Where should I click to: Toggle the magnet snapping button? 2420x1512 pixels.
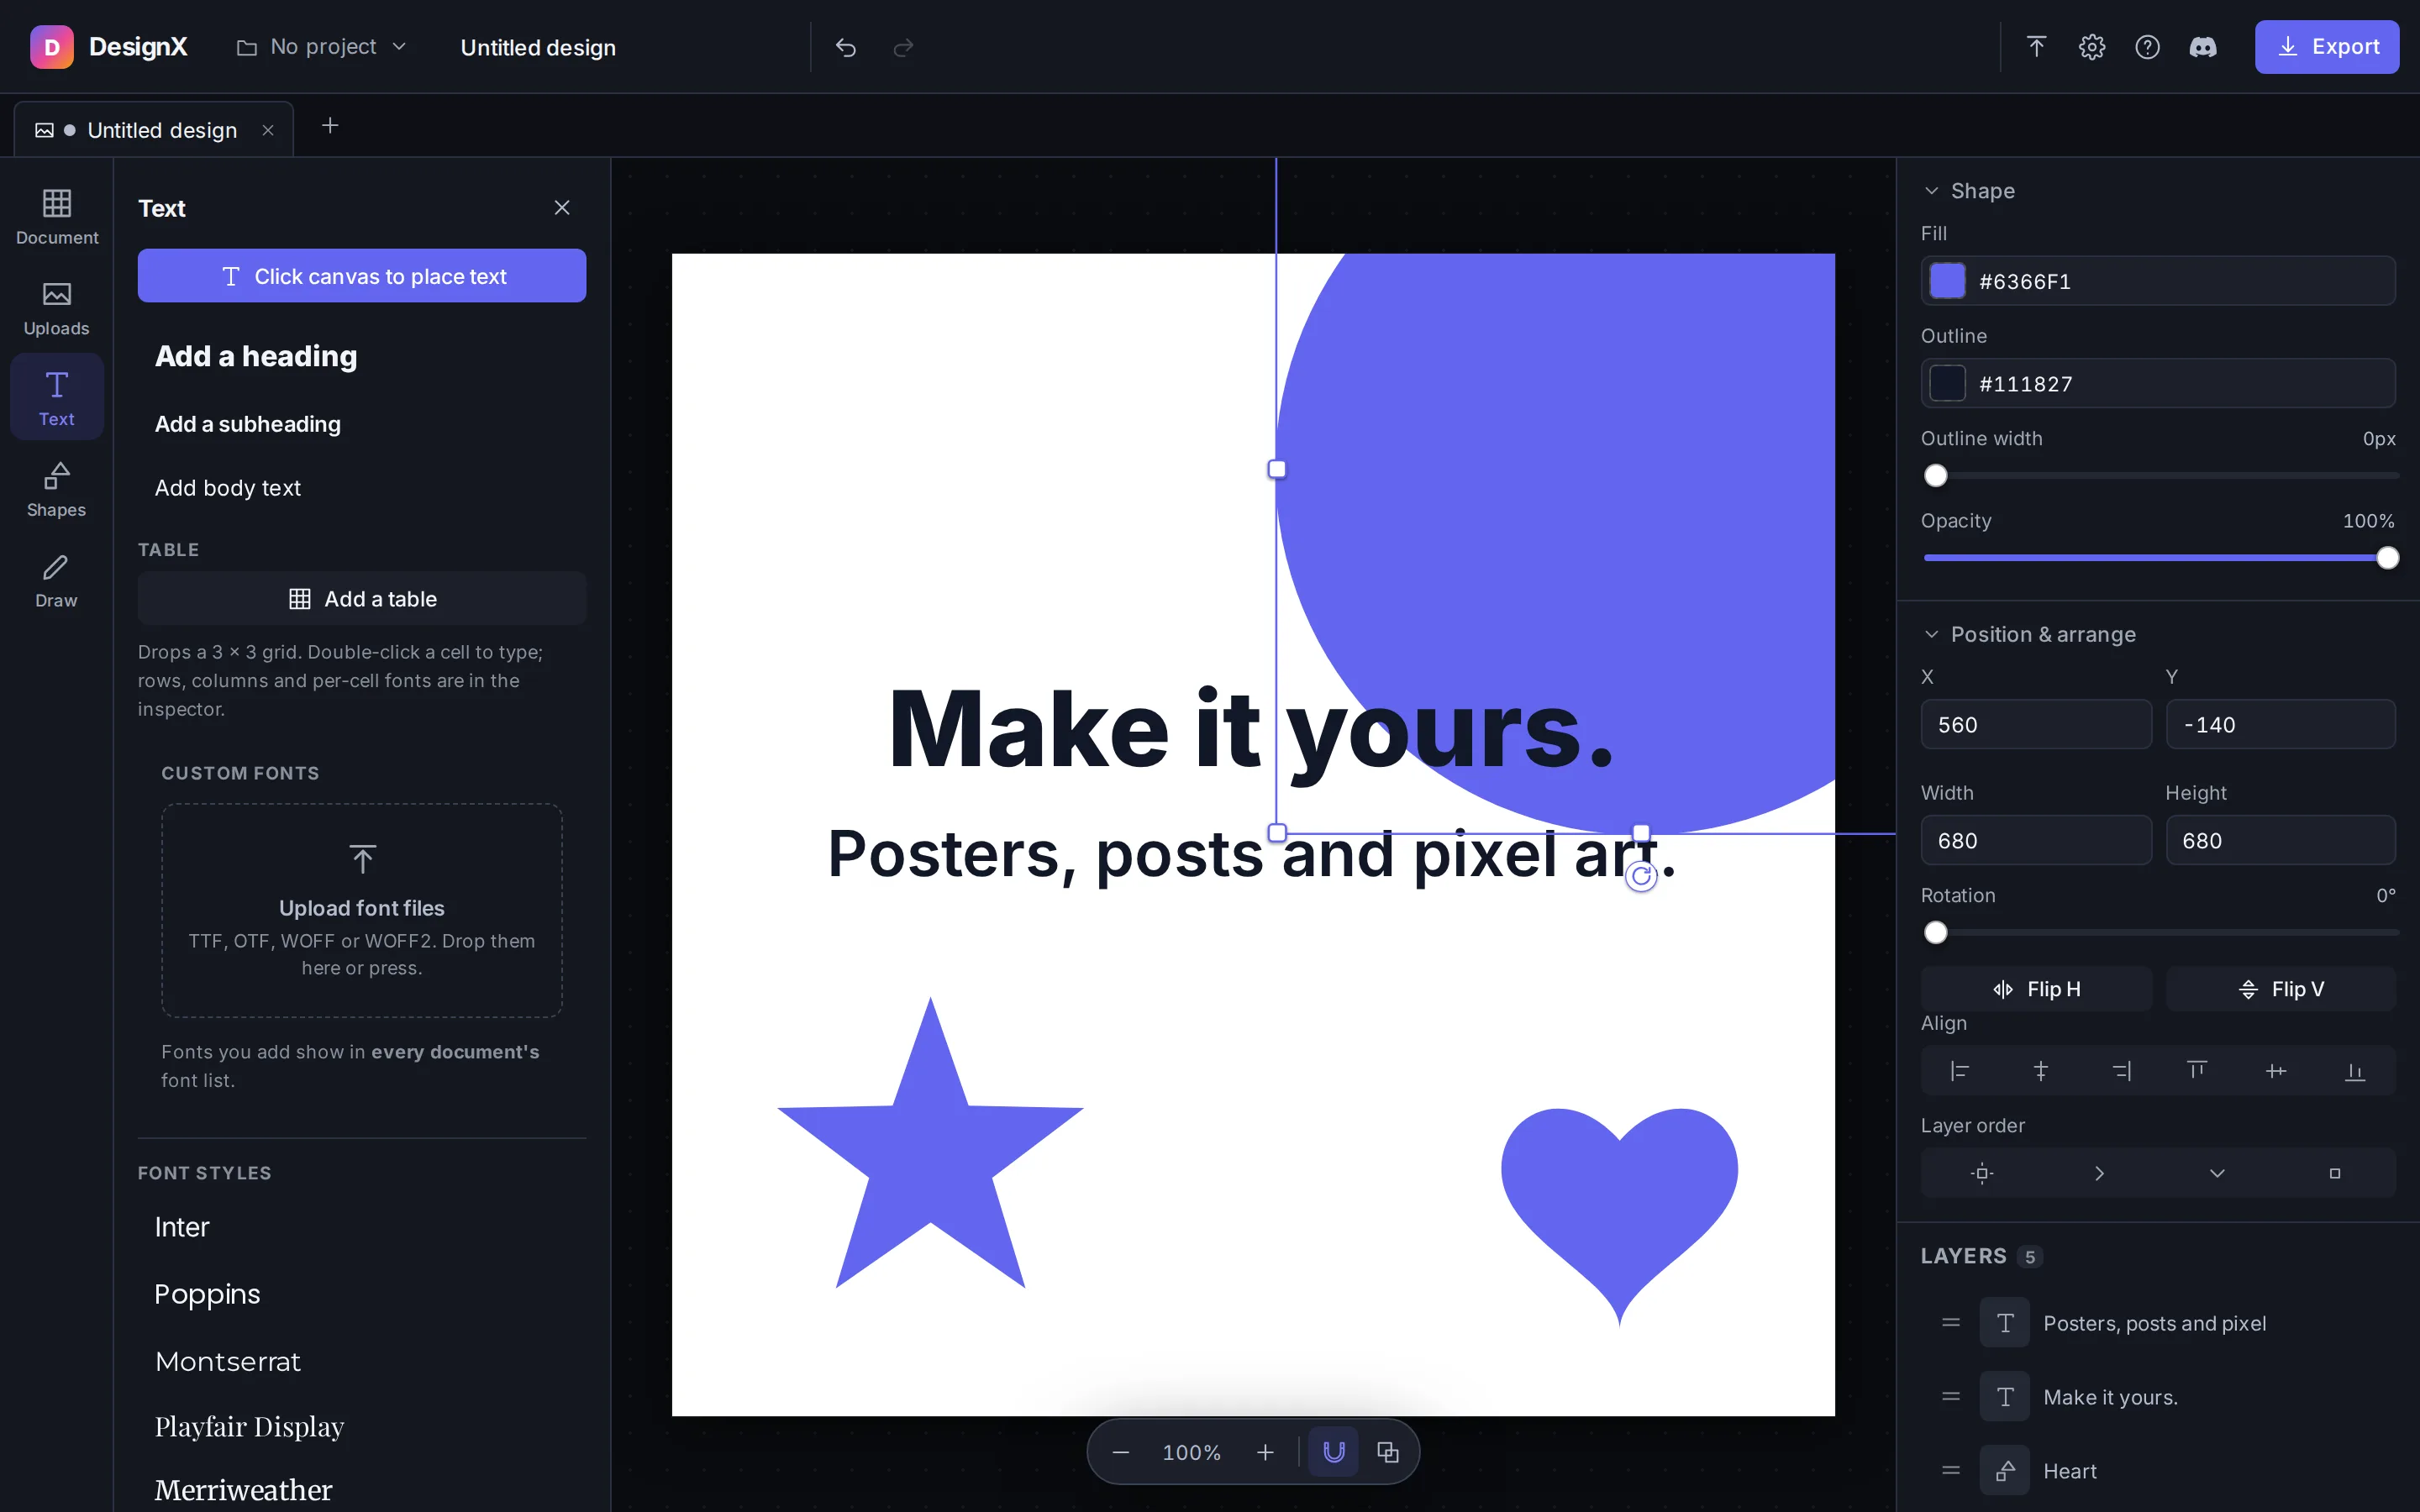1334,1452
